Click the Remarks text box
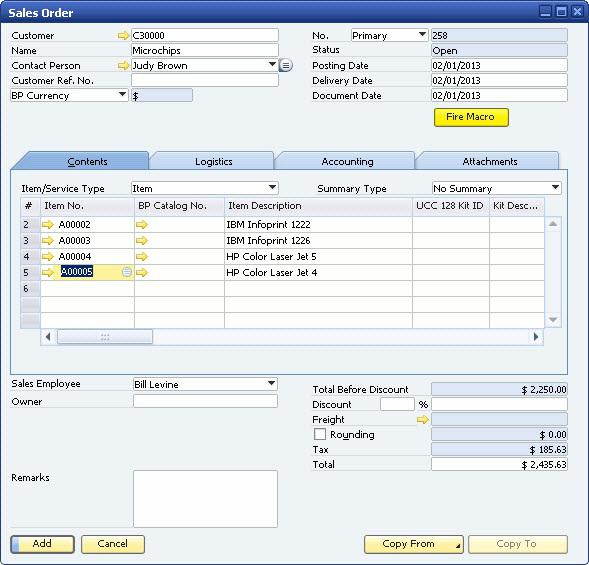This screenshot has height=565, width=589. pos(205,499)
